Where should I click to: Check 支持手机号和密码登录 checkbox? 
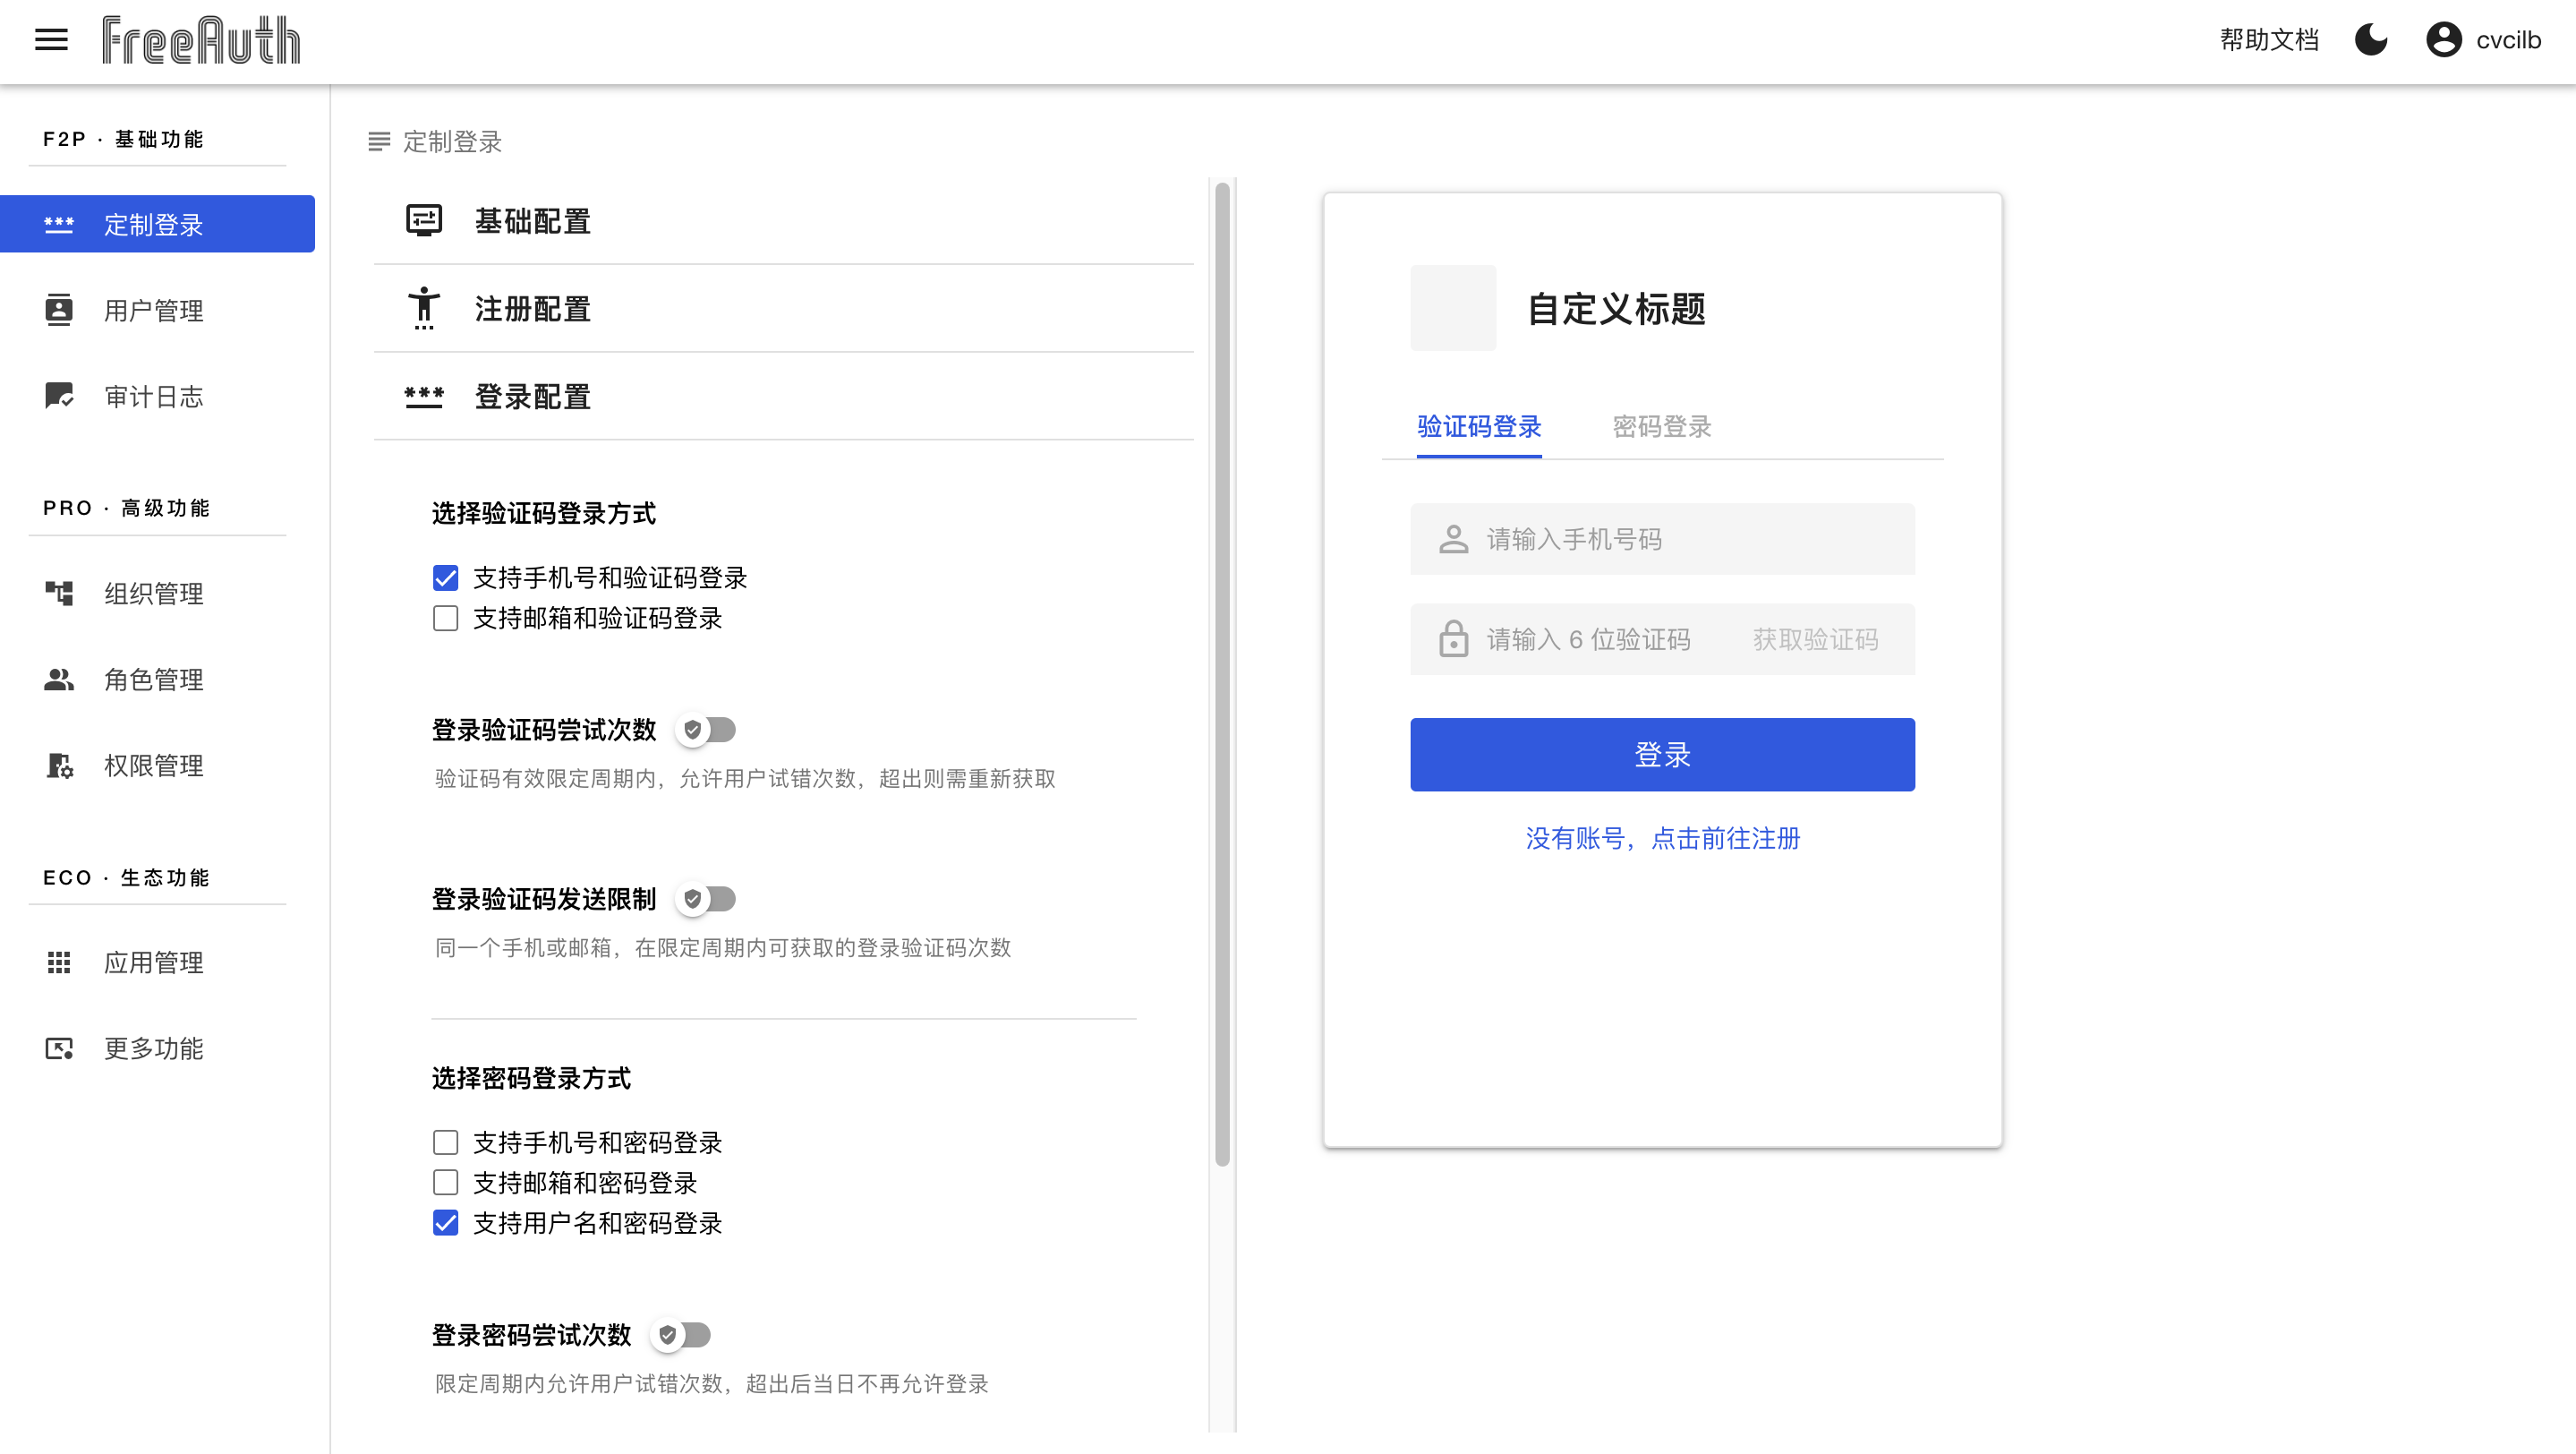[x=446, y=1142]
